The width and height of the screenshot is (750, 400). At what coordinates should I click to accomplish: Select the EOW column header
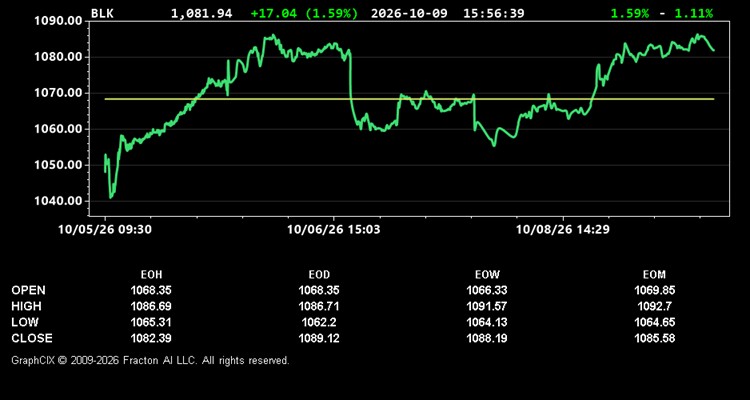(487, 275)
